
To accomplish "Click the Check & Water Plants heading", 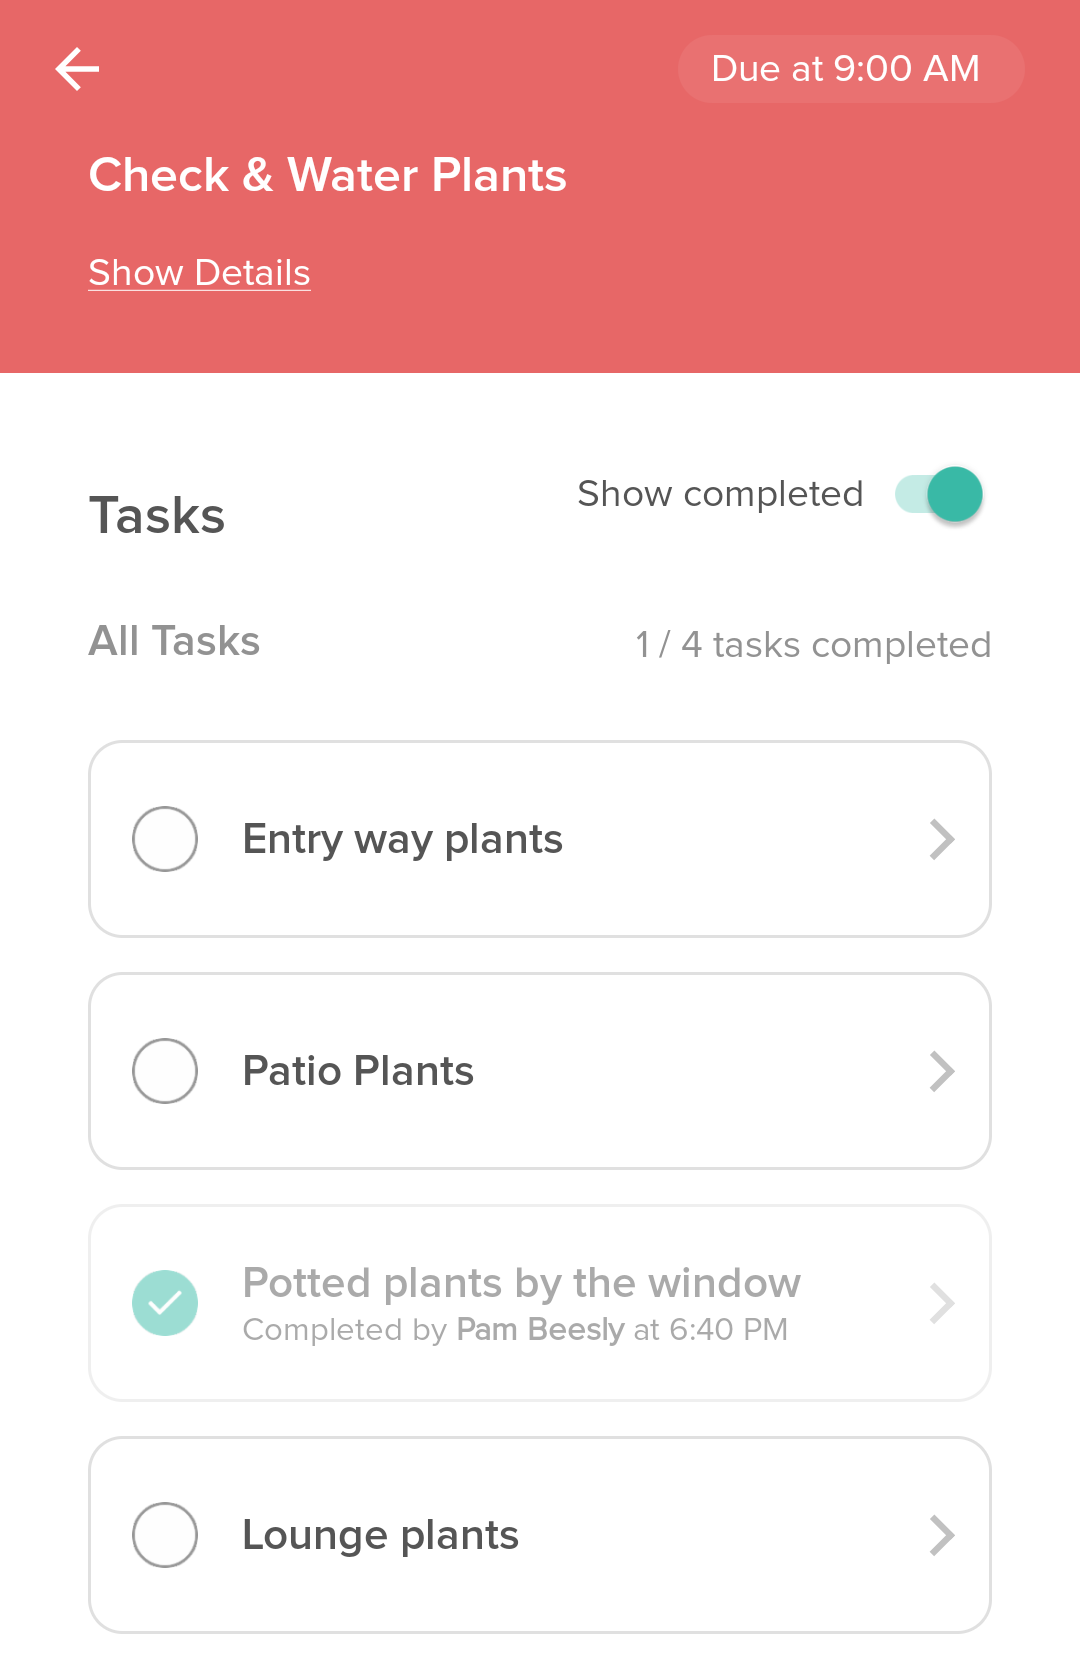I will coord(327,175).
